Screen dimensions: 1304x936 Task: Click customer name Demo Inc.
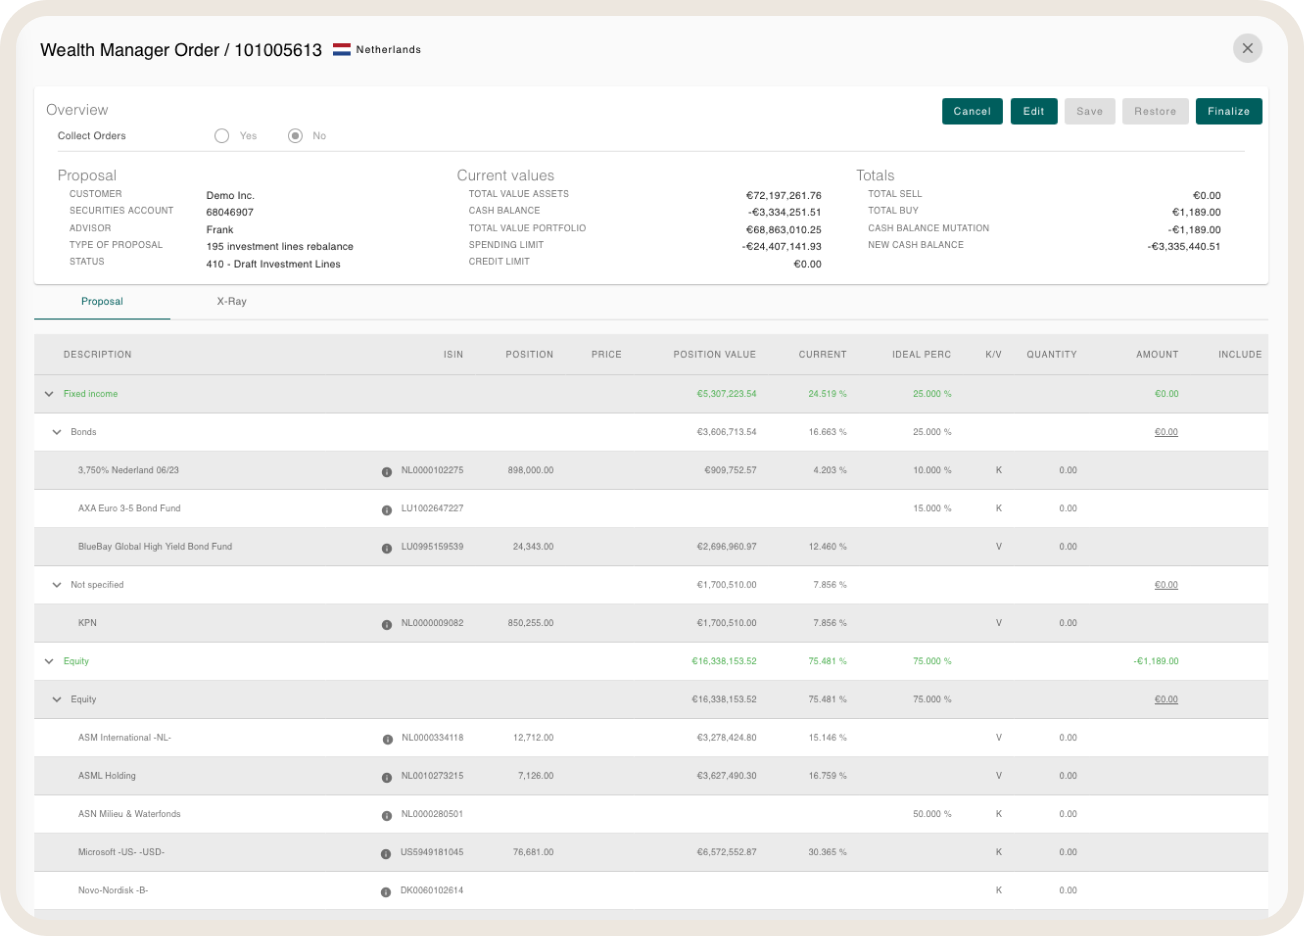(x=230, y=196)
